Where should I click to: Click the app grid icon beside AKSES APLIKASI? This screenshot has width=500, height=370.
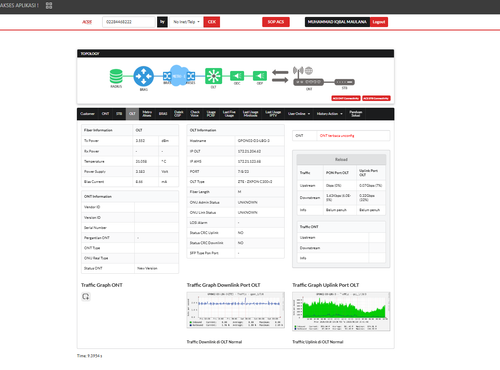coord(49,5)
